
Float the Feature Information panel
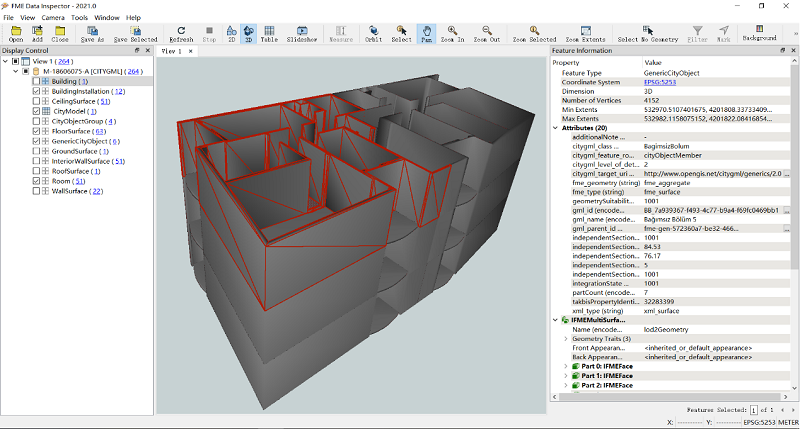pyautogui.click(x=783, y=51)
